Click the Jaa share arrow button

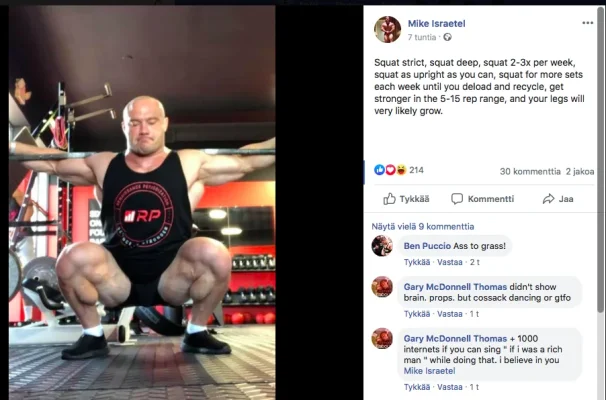click(558, 199)
